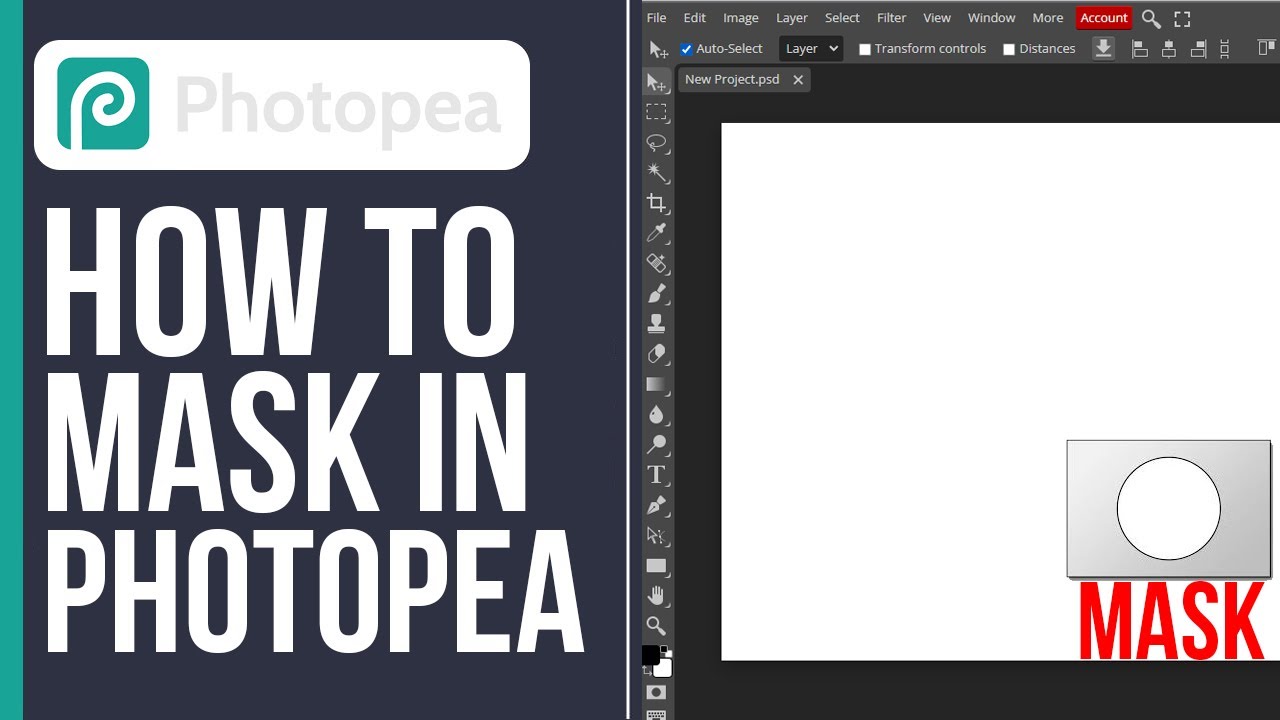Close the New Project.psd tab
Viewport: 1280px width, 720px height.
click(x=798, y=80)
